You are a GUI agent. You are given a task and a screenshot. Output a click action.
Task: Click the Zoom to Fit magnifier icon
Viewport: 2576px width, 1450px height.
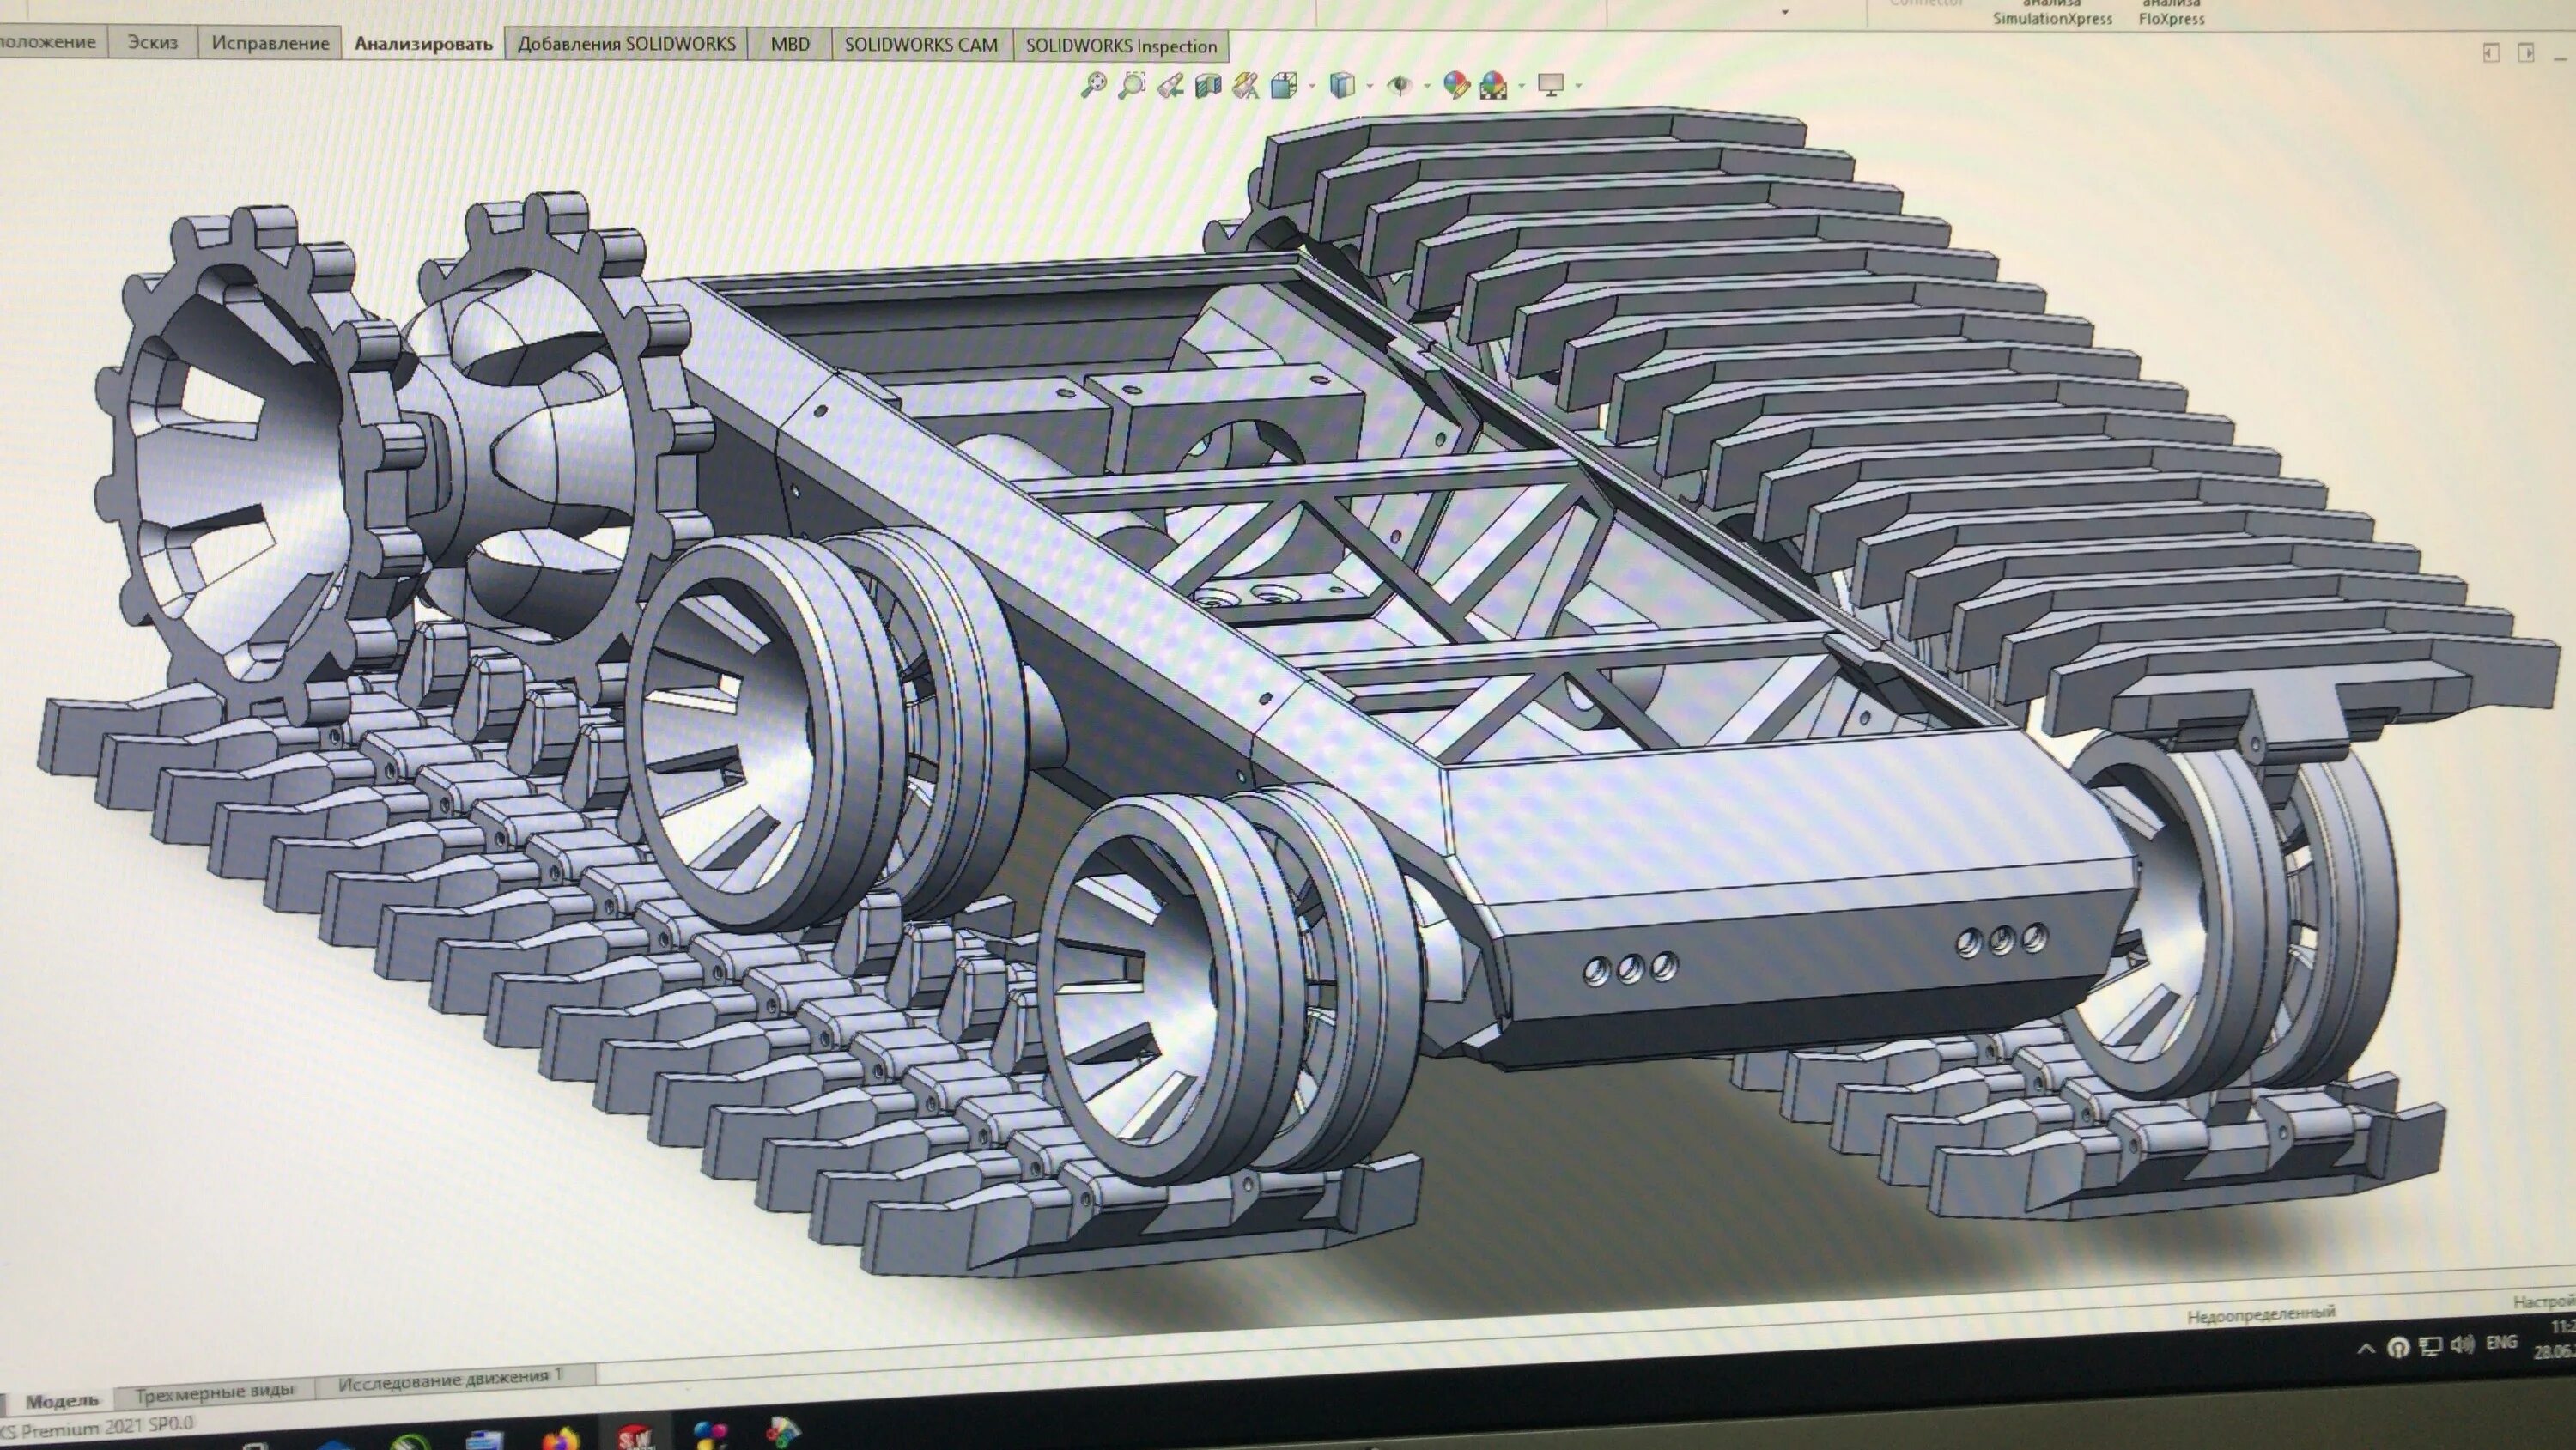pos(1094,86)
